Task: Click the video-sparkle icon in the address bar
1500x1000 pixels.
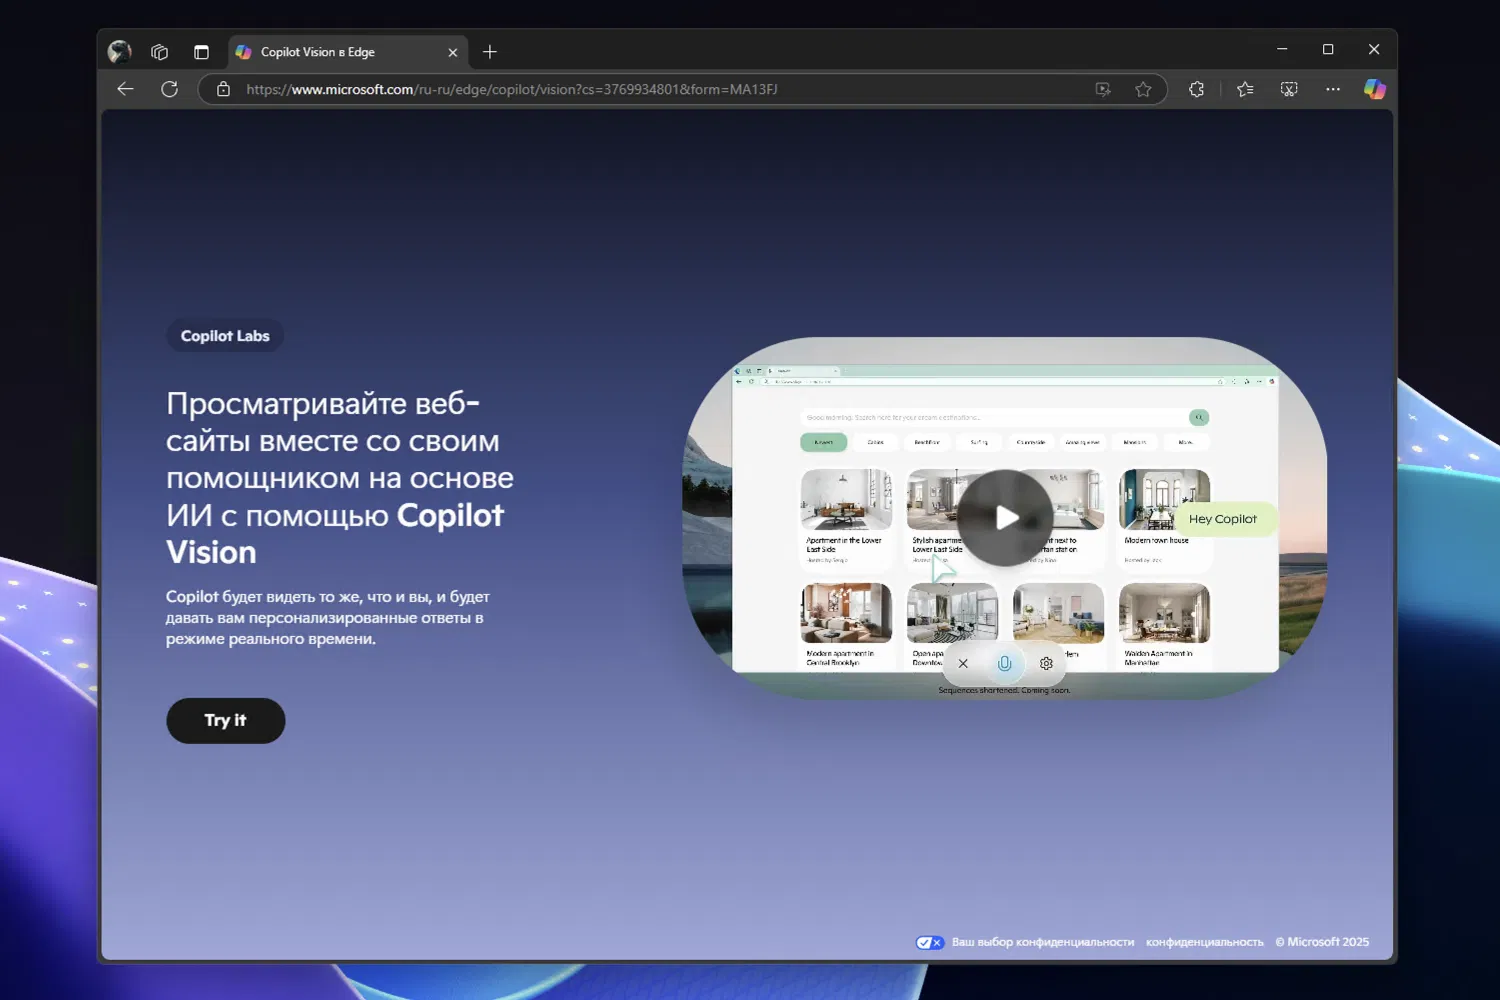Action: point(1103,89)
